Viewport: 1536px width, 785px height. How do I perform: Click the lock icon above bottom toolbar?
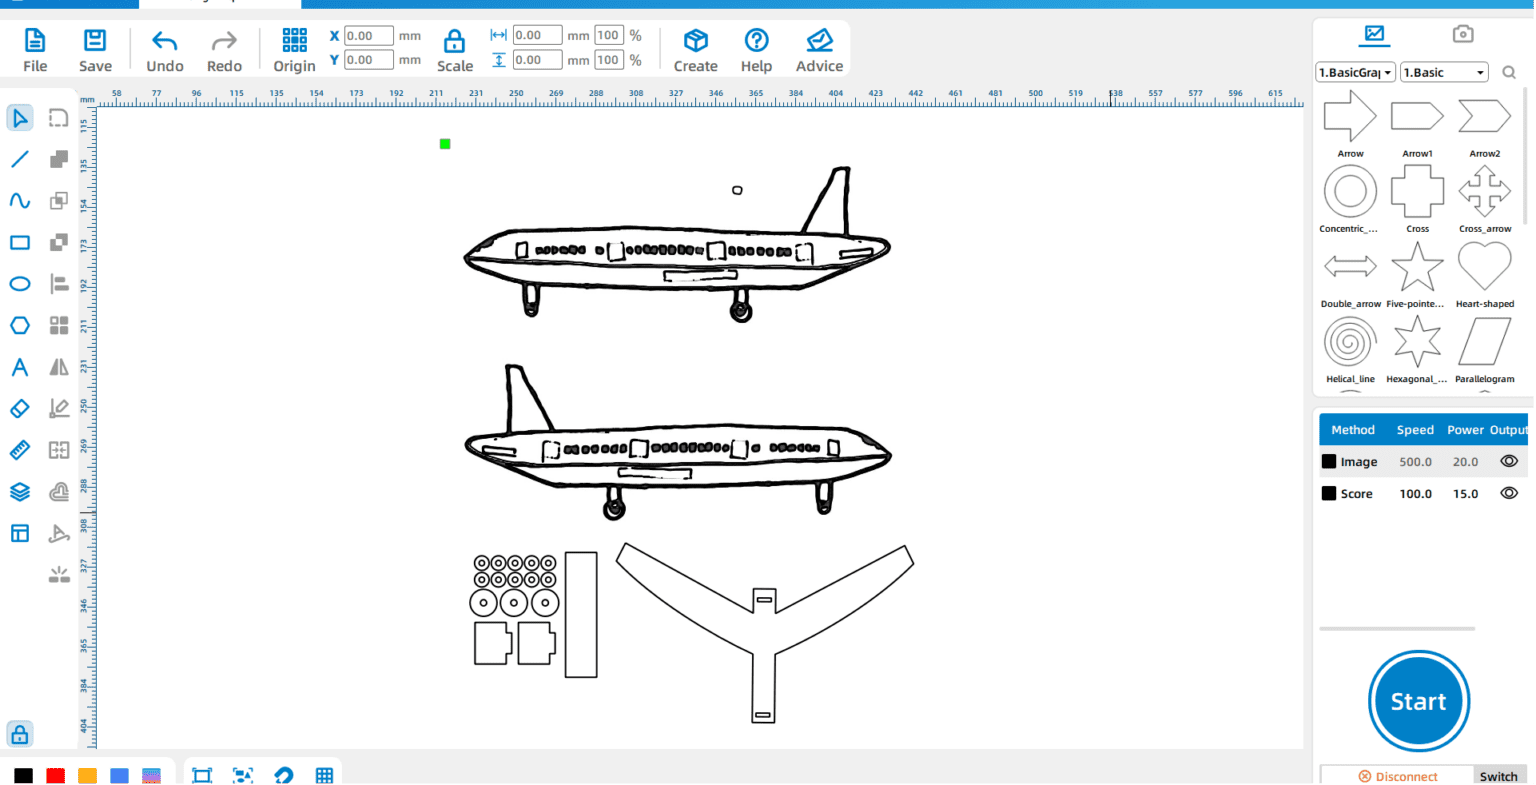[x=20, y=733]
